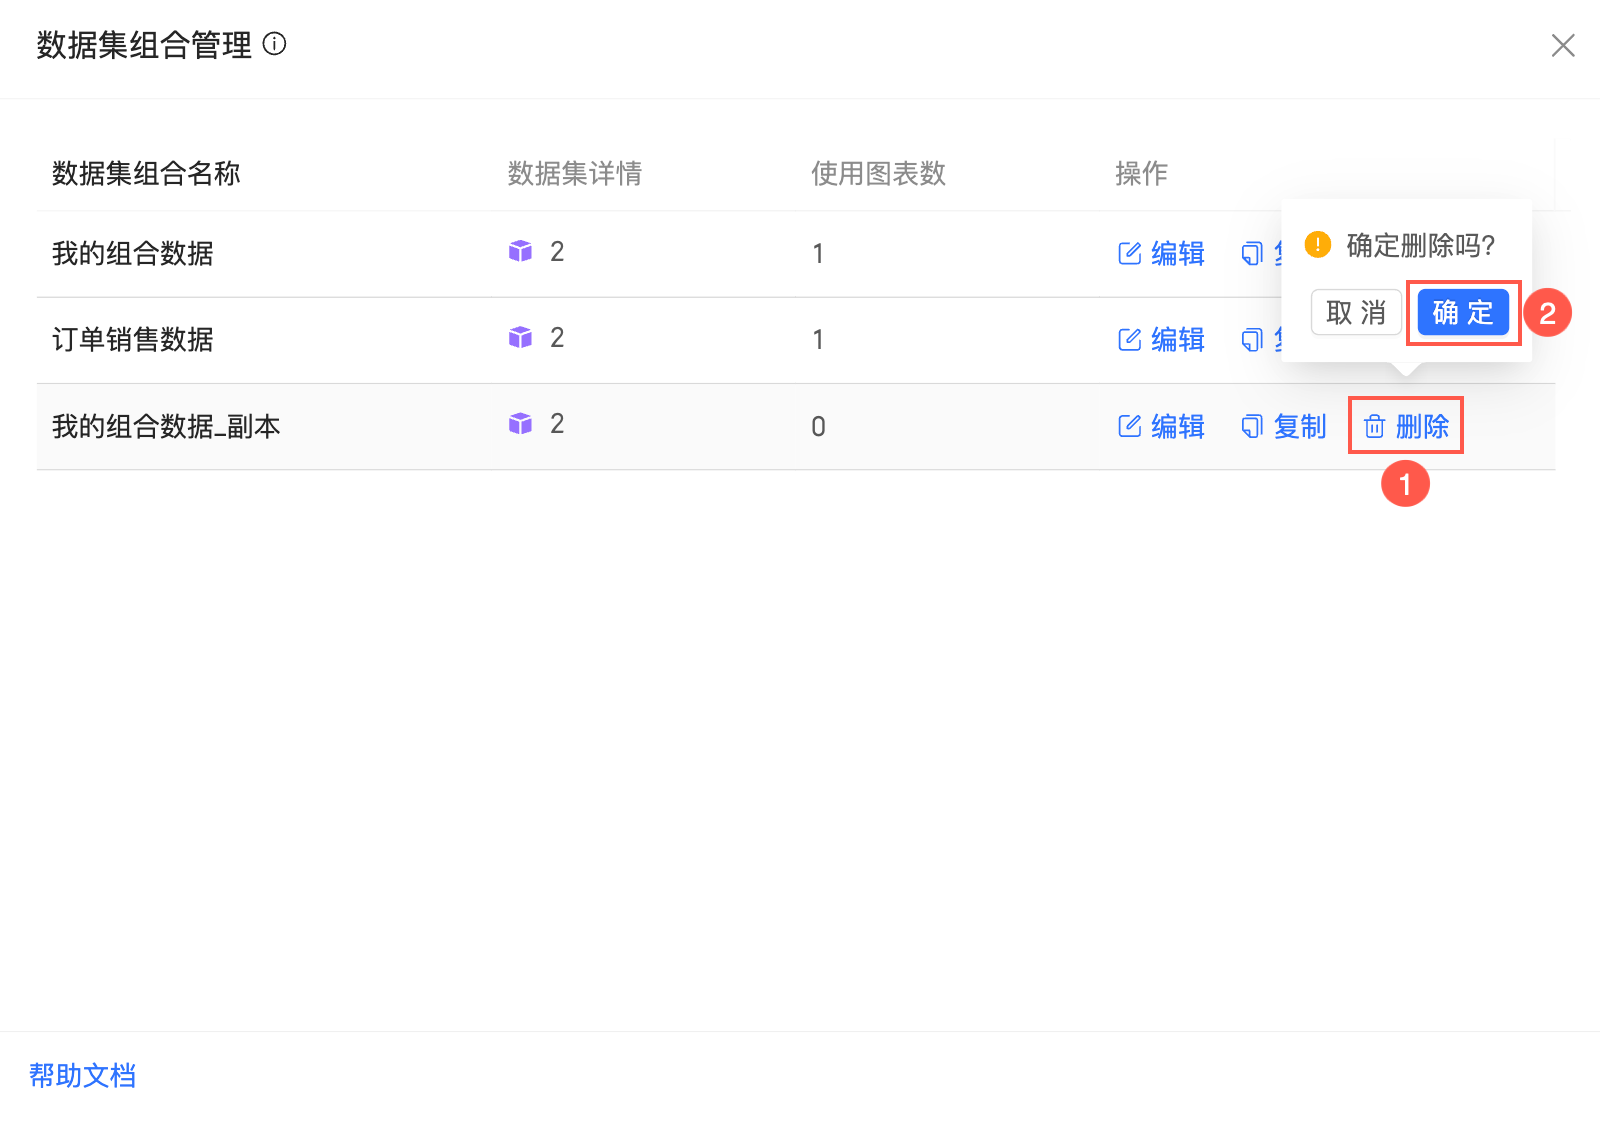Image resolution: width=1600 pixels, height=1122 pixels.
Task: Click the orange warning icon in delete popup
Action: pyautogui.click(x=1318, y=244)
